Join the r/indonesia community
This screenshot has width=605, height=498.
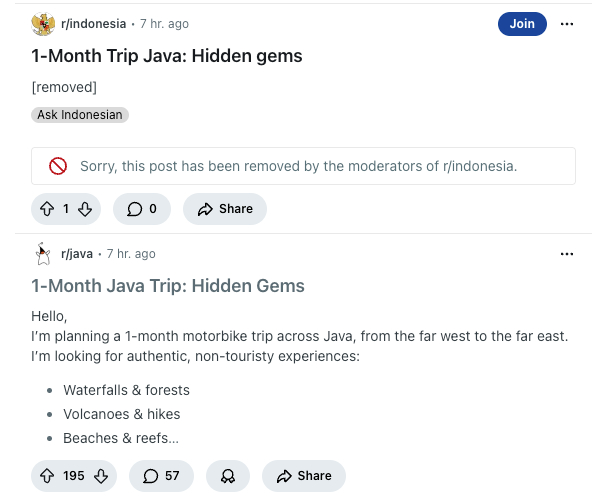tap(522, 24)
